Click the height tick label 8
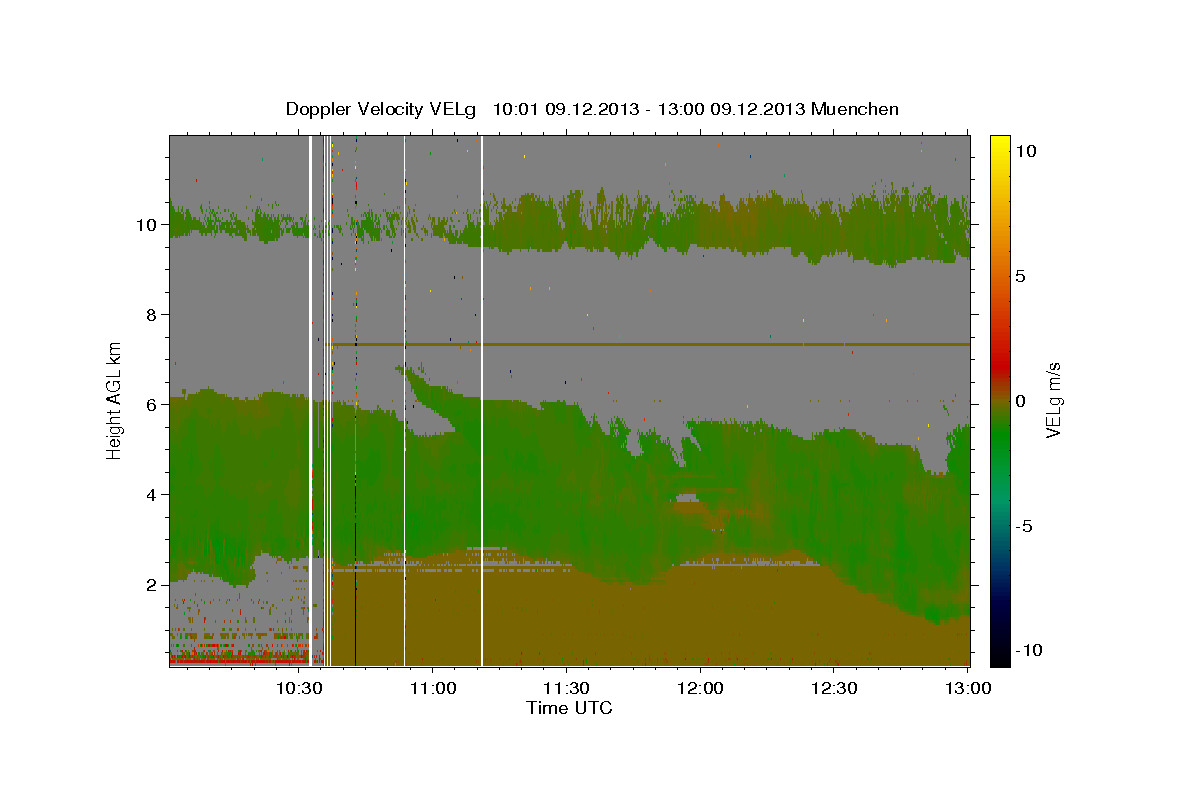Image resolution: width=1200 pixels, height=800 pixels. [x=153, y=314]
